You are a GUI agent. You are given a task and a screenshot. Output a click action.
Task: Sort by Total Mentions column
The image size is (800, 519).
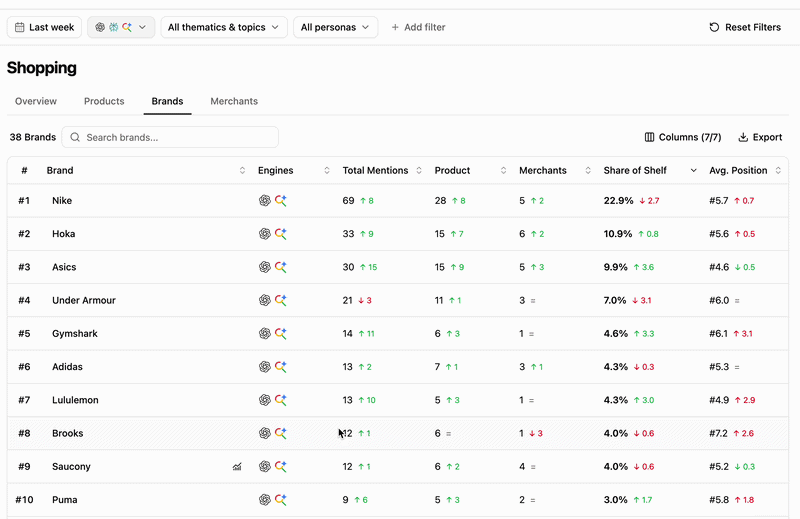tap(382, 170)
